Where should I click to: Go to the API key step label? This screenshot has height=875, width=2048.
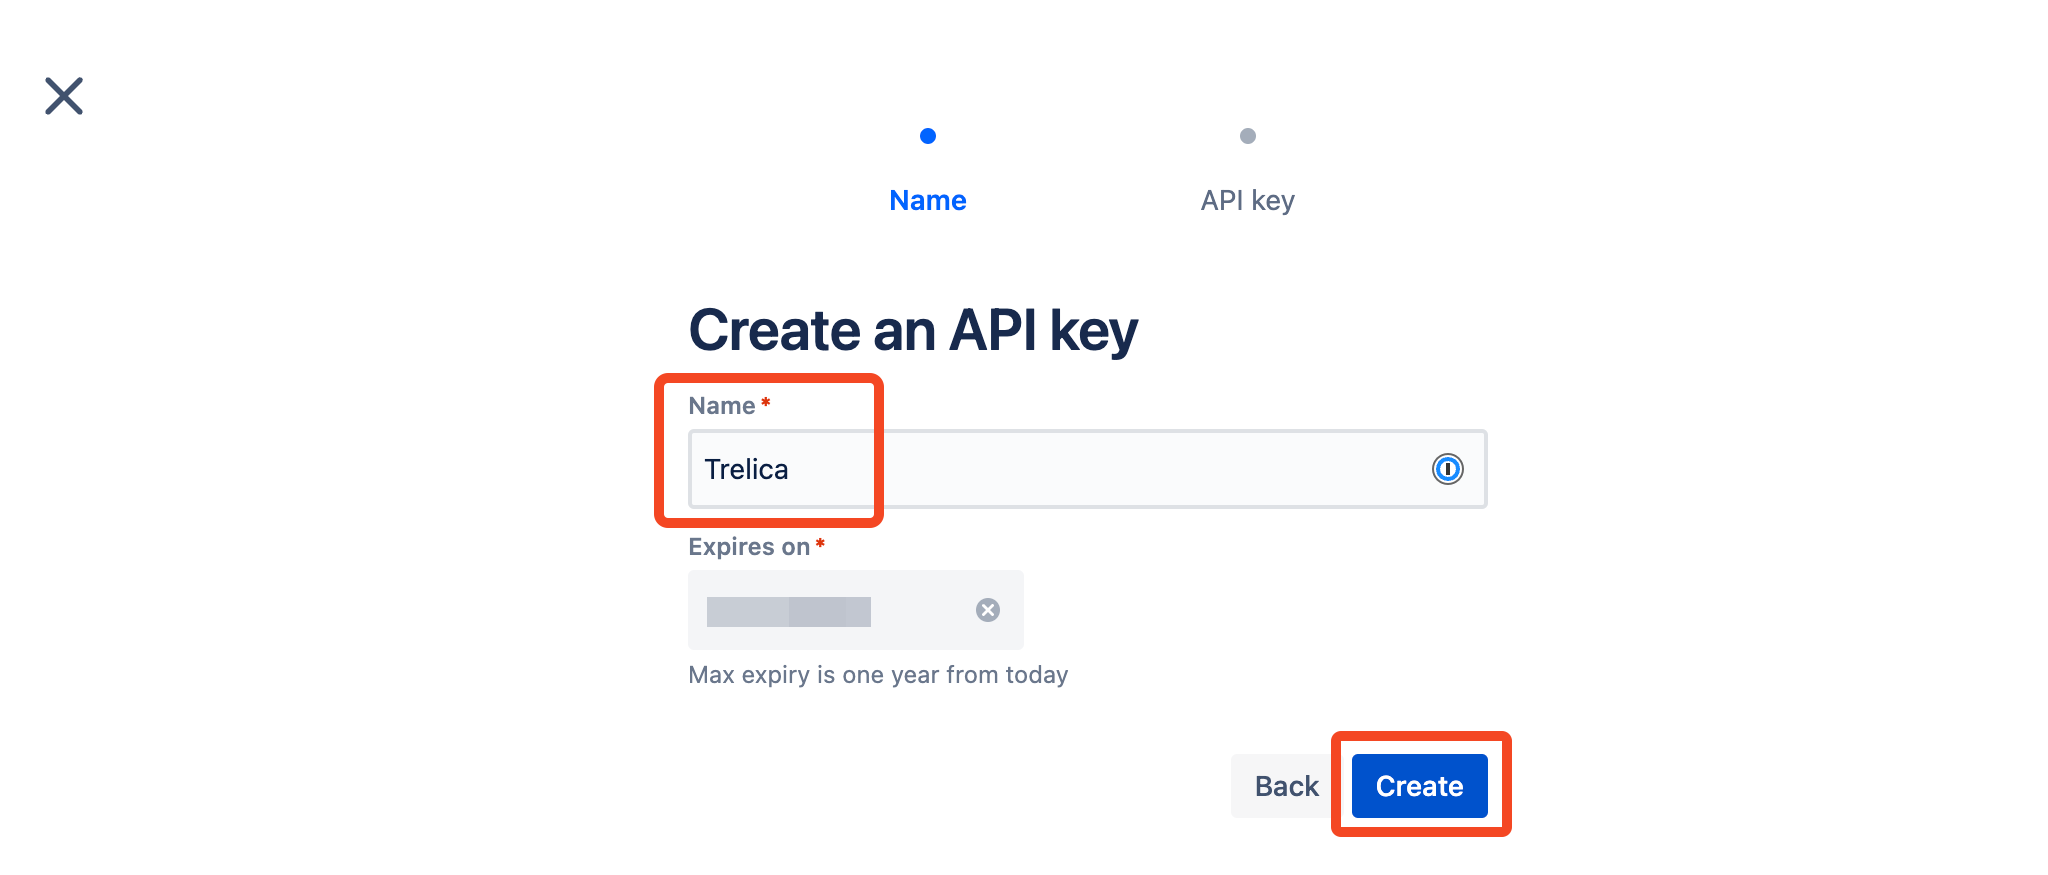[x=1248, y=201]
